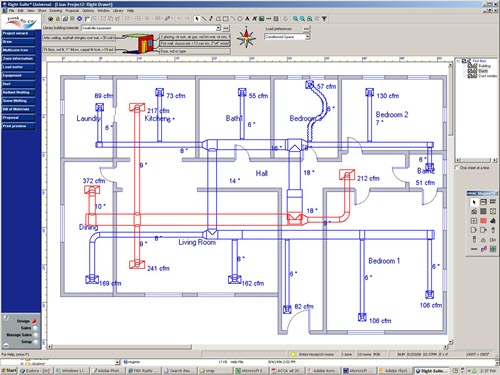Open the Library building materials dropdown
The width and height of the screenshot is (500, 375).
coord(218,28)
